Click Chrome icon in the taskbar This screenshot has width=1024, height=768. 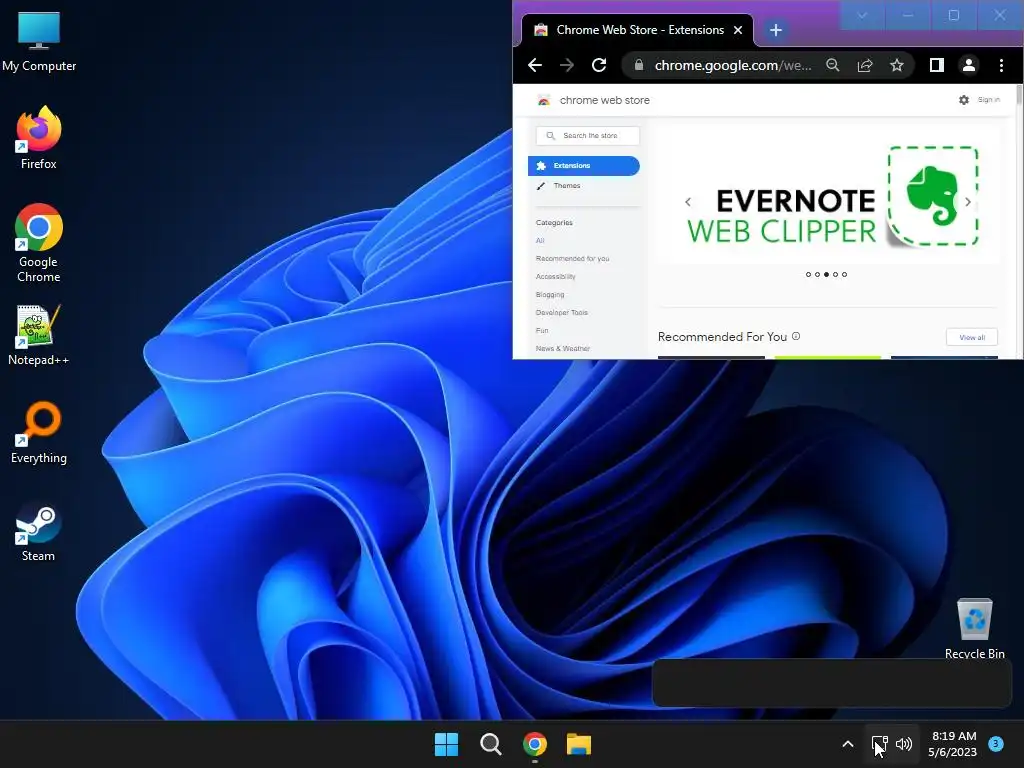pos(535,744)
